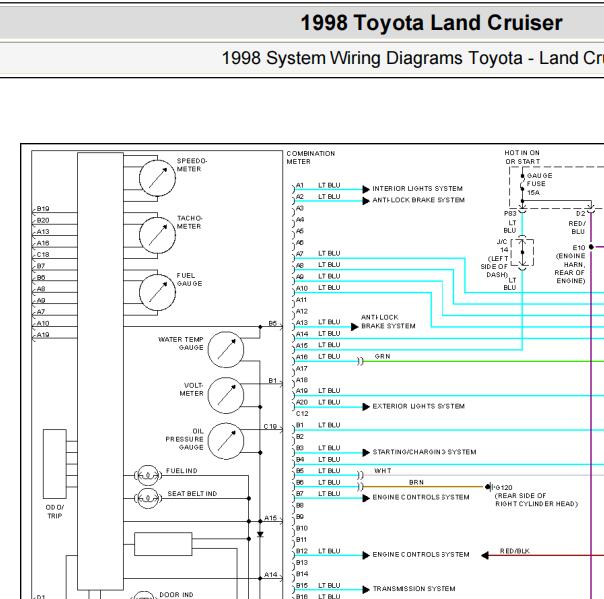Viewport: 604px width, 599px height.
Task: Click the 'LEFT SIDE OF DASH' note
Action: coord(495,267)
